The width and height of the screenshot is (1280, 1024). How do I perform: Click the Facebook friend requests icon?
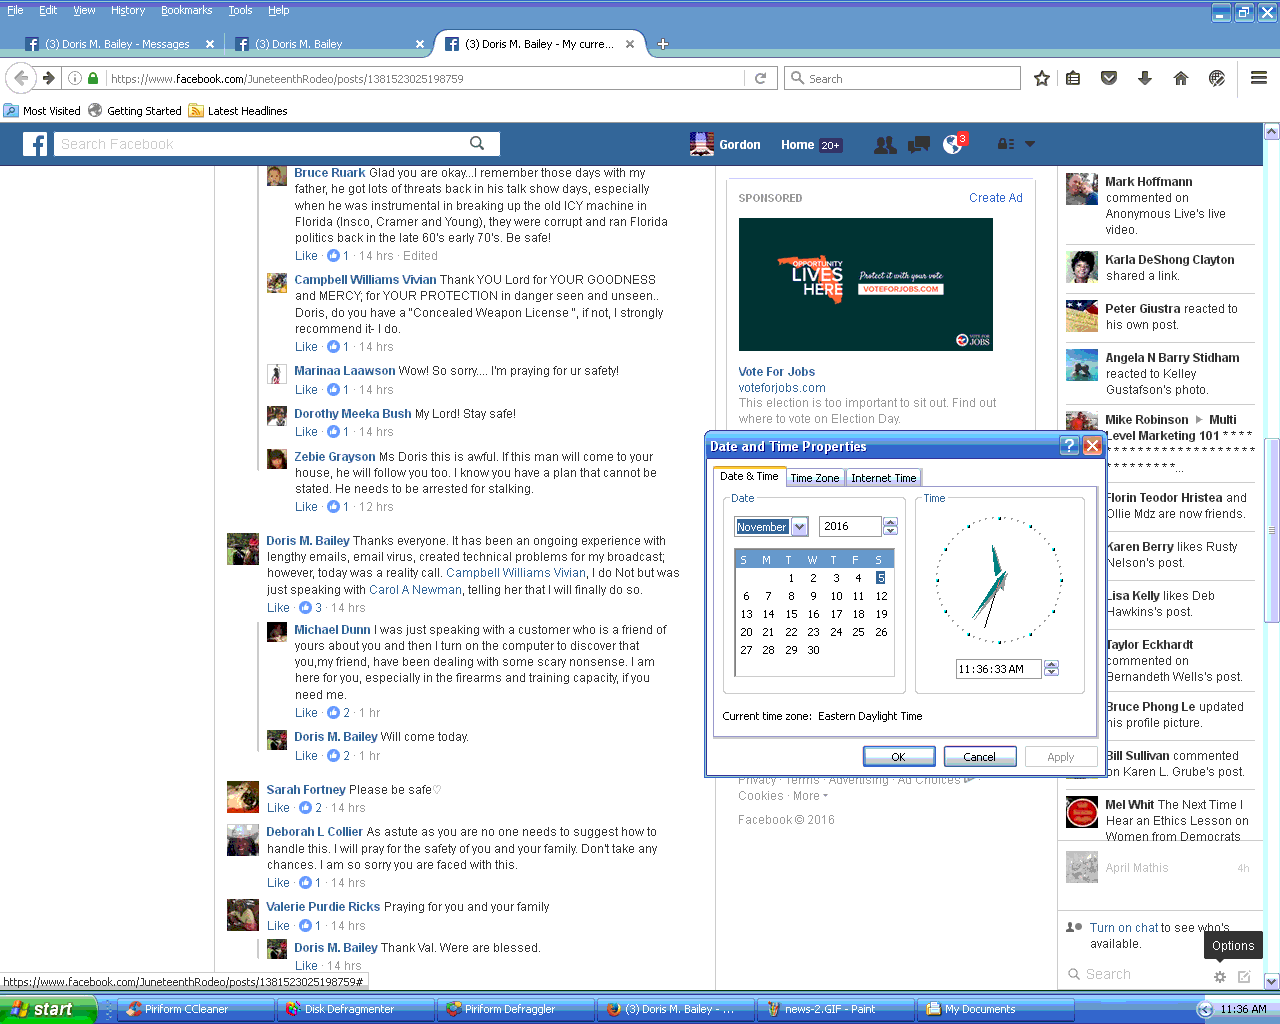point(884,145)
